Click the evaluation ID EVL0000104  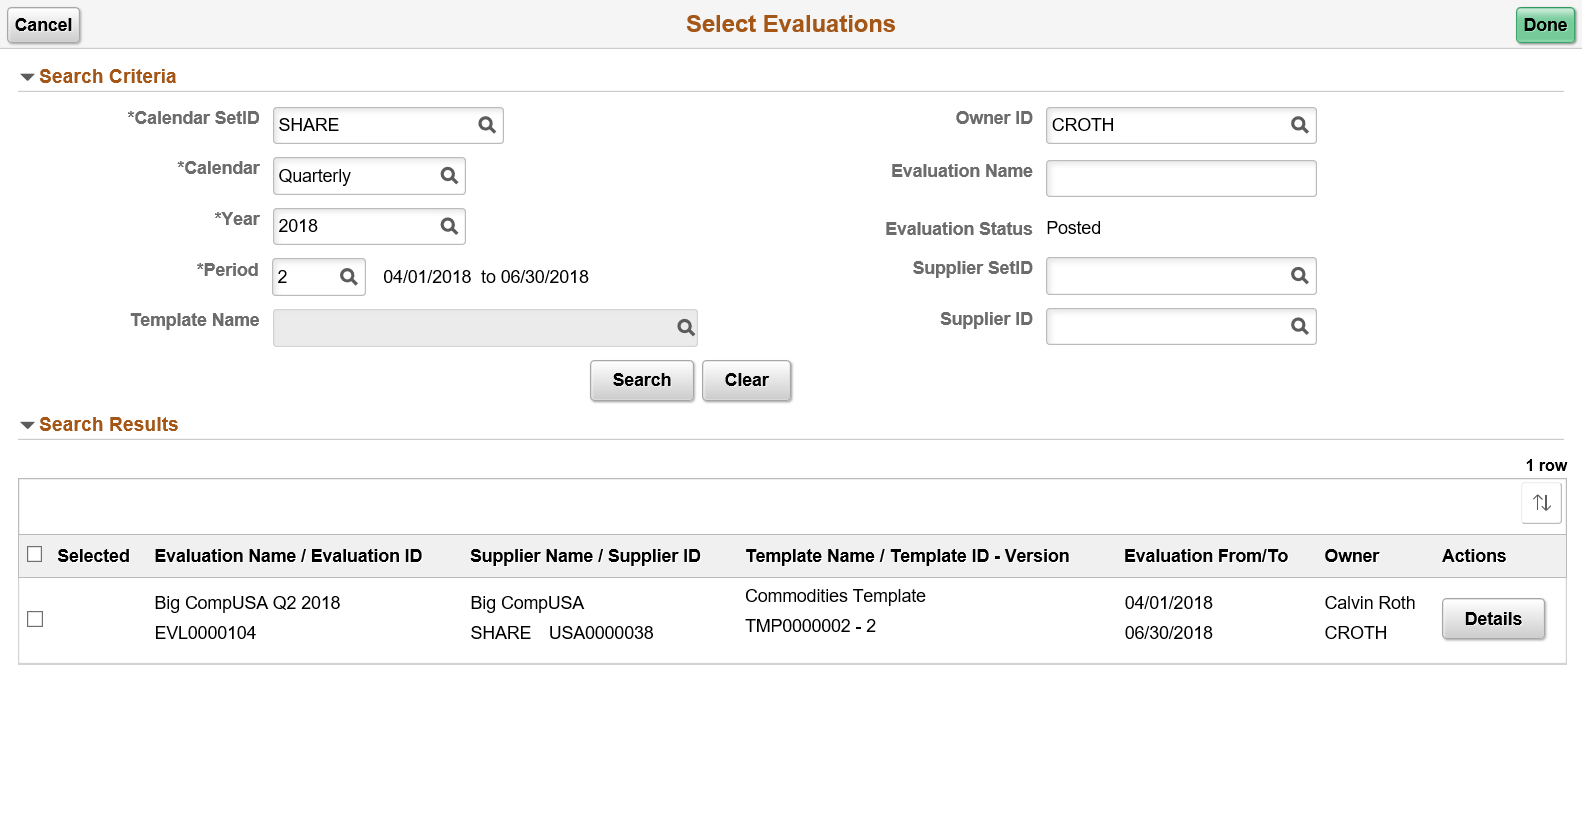(205, 633)
